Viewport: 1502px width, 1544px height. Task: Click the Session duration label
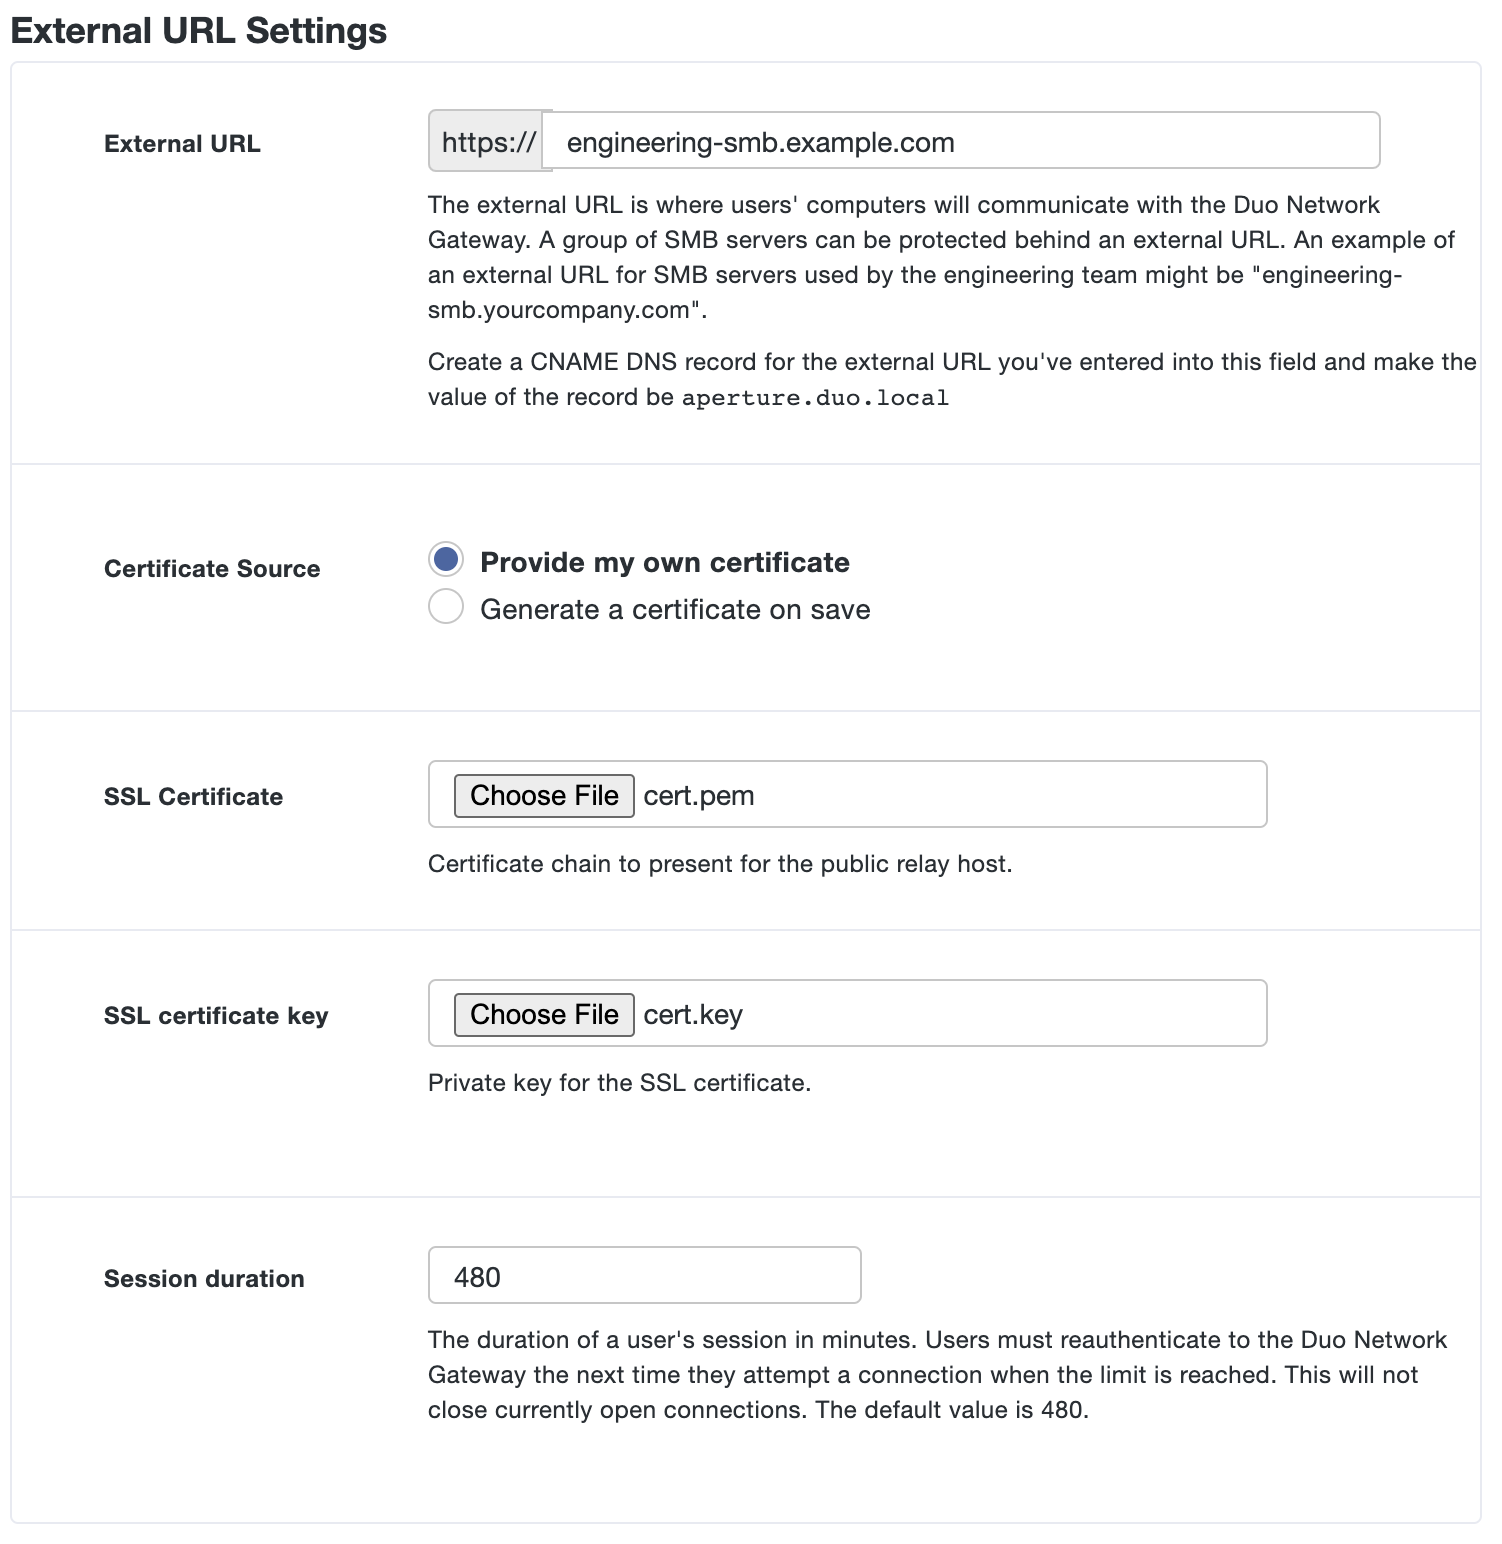click(203, 1277)
